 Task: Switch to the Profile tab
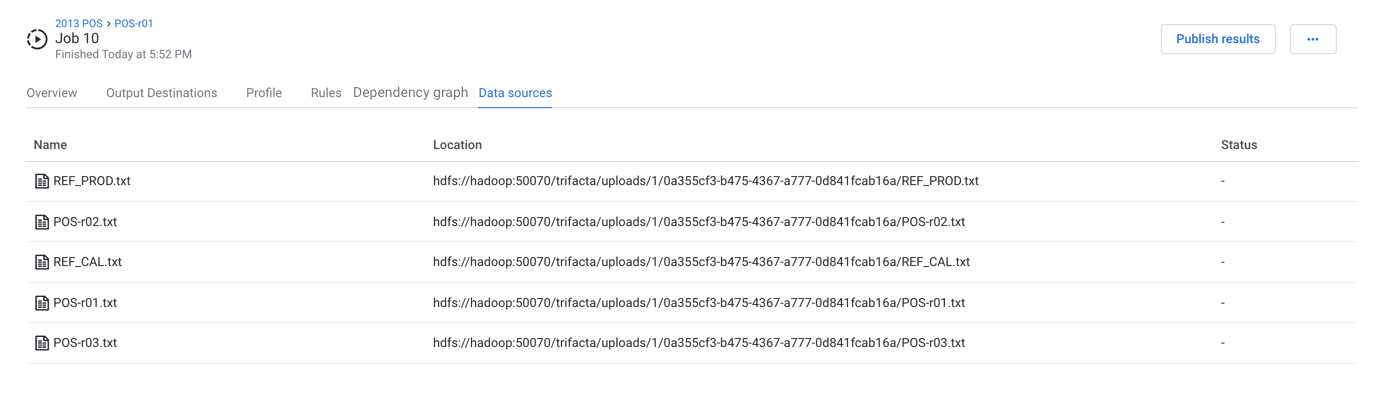(x=264, y=93)
